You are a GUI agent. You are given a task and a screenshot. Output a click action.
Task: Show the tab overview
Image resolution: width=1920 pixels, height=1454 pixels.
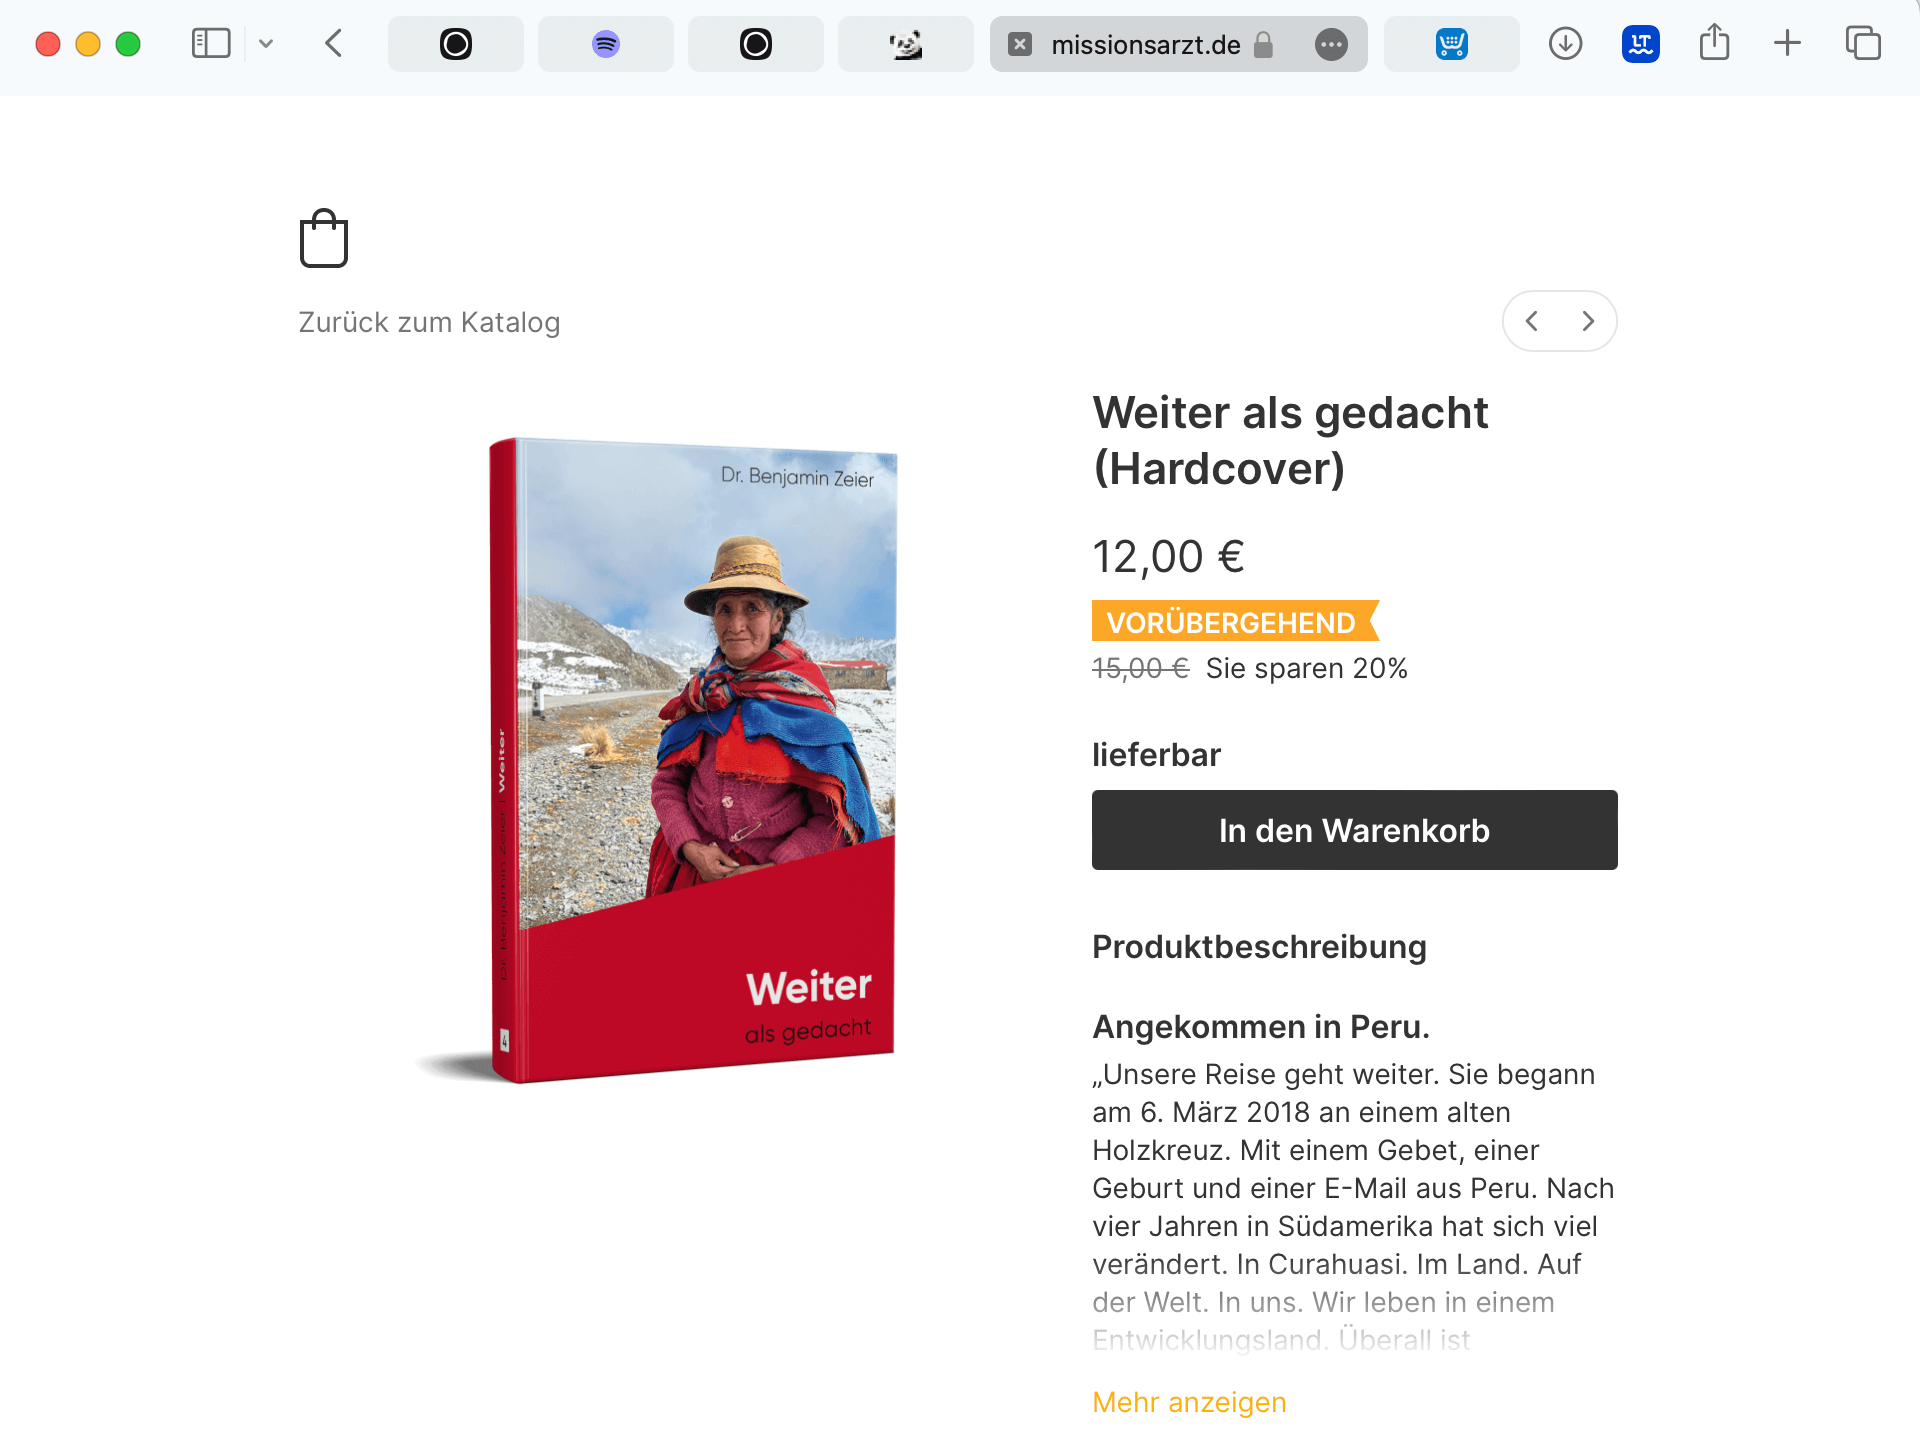1863,43
